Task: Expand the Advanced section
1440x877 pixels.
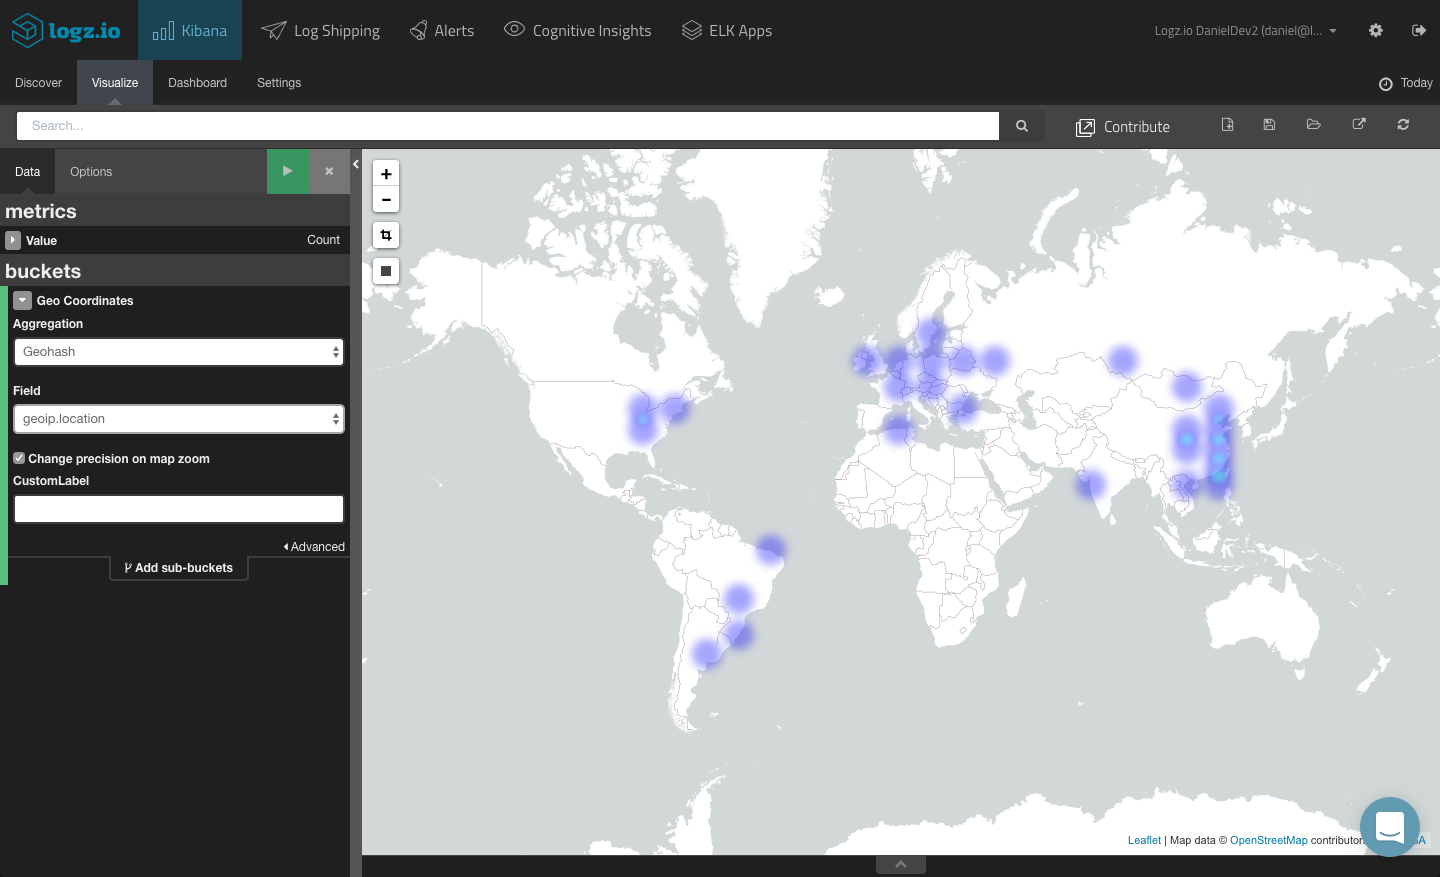Action: [x=314, y=547]
